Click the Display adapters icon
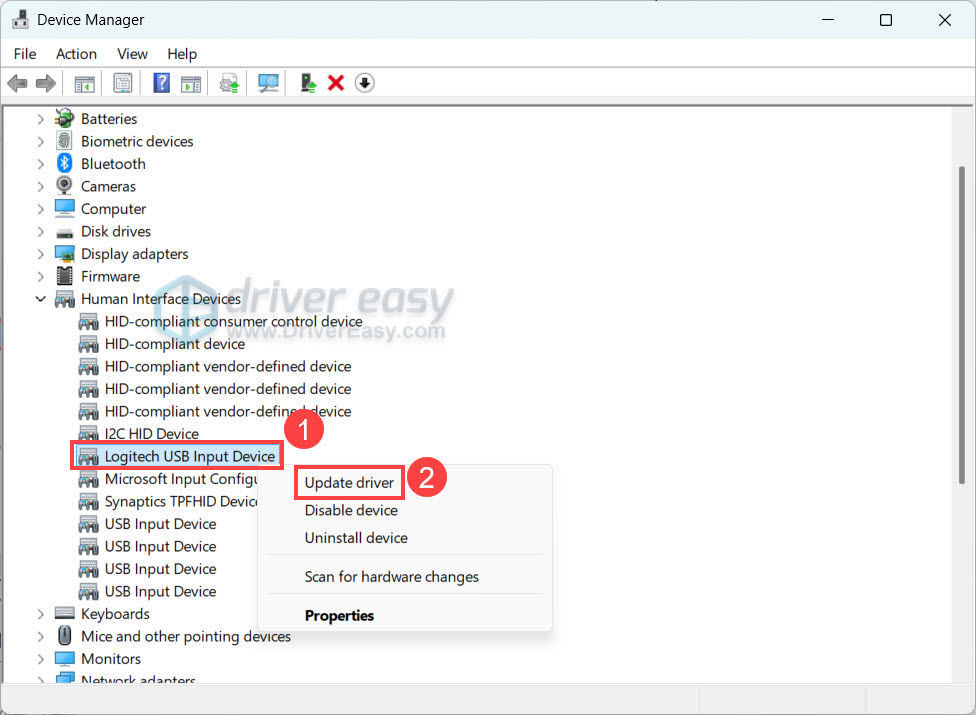This screenshot has height=715, width=976. click(x=64, y=254)
